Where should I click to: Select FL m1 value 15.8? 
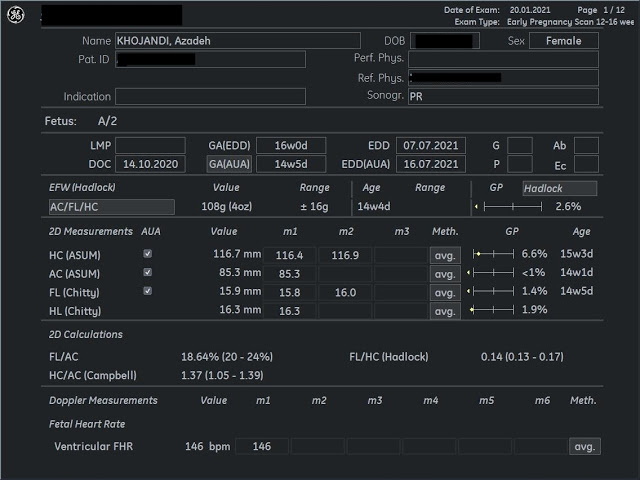289,293
